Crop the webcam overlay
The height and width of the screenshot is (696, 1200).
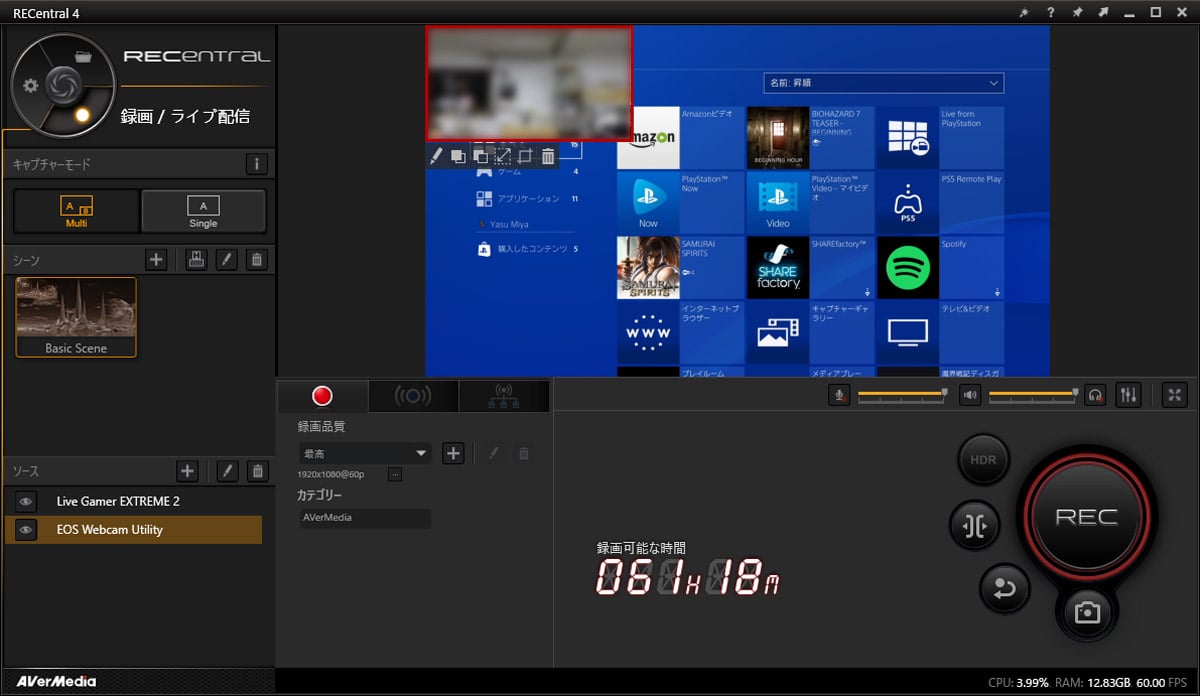[x=525, y=156]
